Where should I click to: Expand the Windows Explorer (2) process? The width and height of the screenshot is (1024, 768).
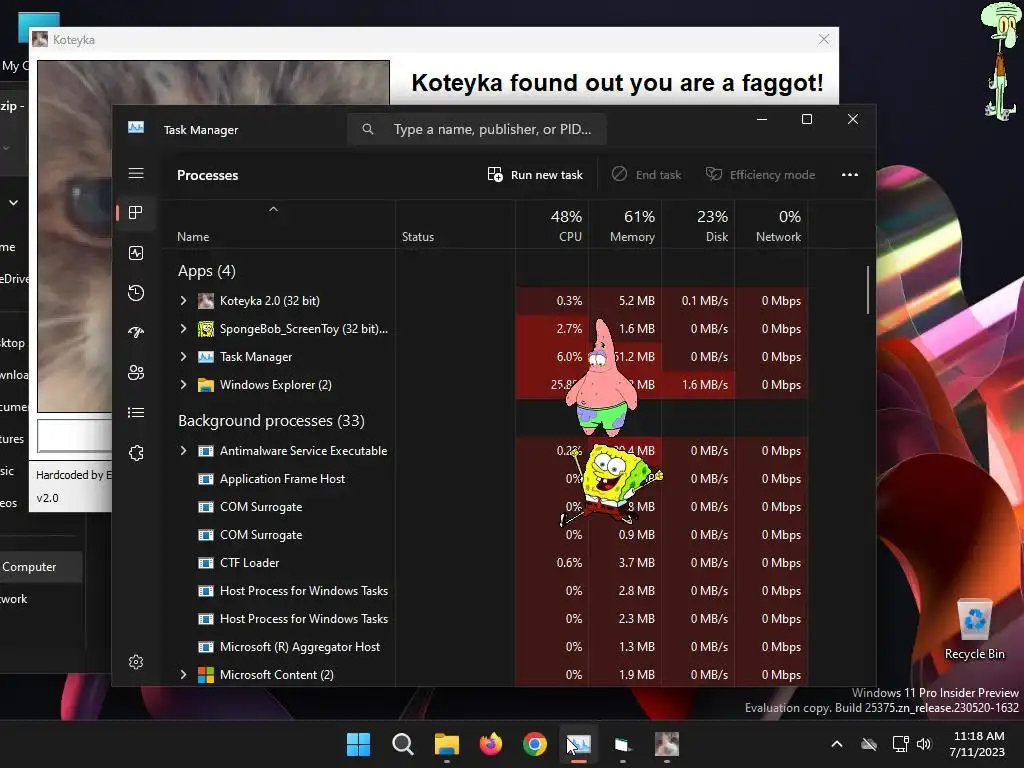click(184, 385)
